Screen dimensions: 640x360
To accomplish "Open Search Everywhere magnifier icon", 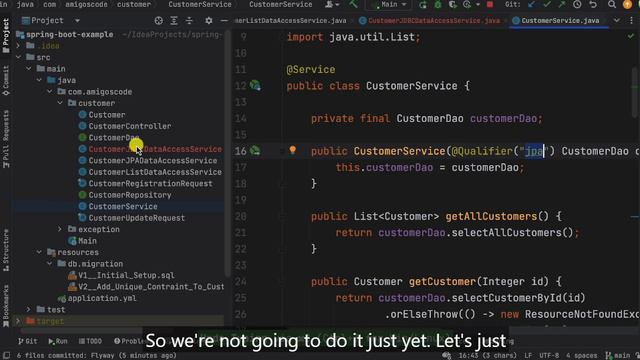I will [x=611, y=4].
